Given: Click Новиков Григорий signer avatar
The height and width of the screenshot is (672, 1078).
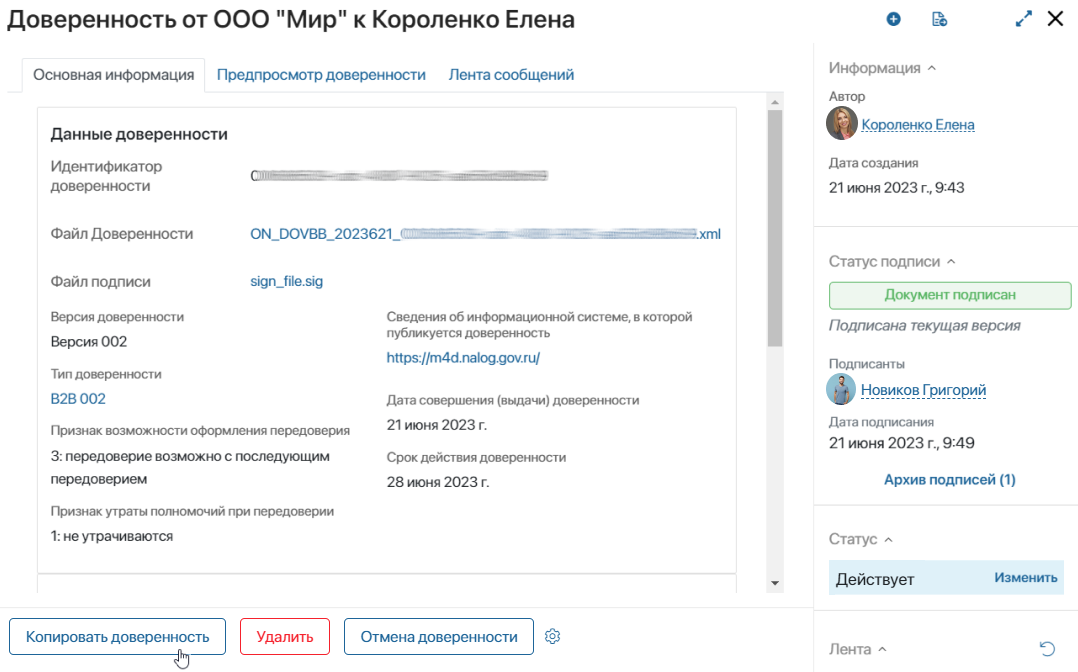Looking at the screenshot, I should tap(841, 389).
